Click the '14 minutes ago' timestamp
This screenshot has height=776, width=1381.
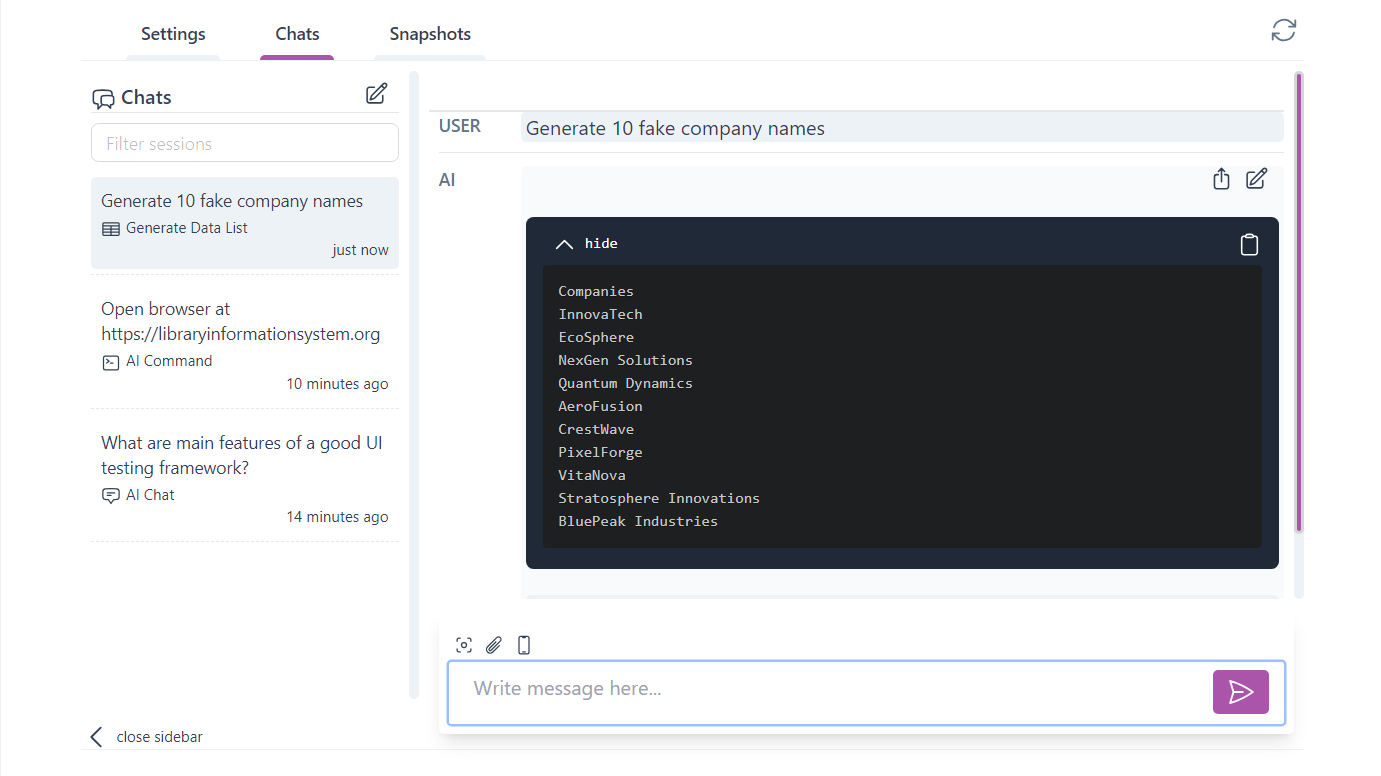[x=337, y=517]
